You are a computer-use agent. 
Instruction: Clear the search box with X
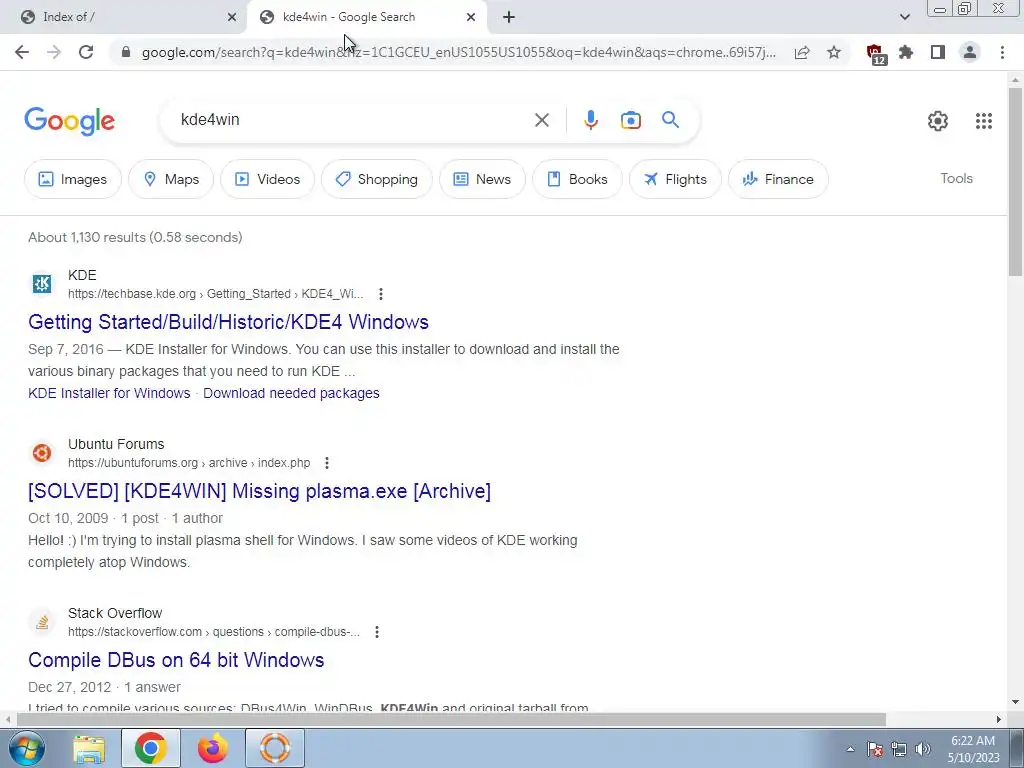[541, 120]
